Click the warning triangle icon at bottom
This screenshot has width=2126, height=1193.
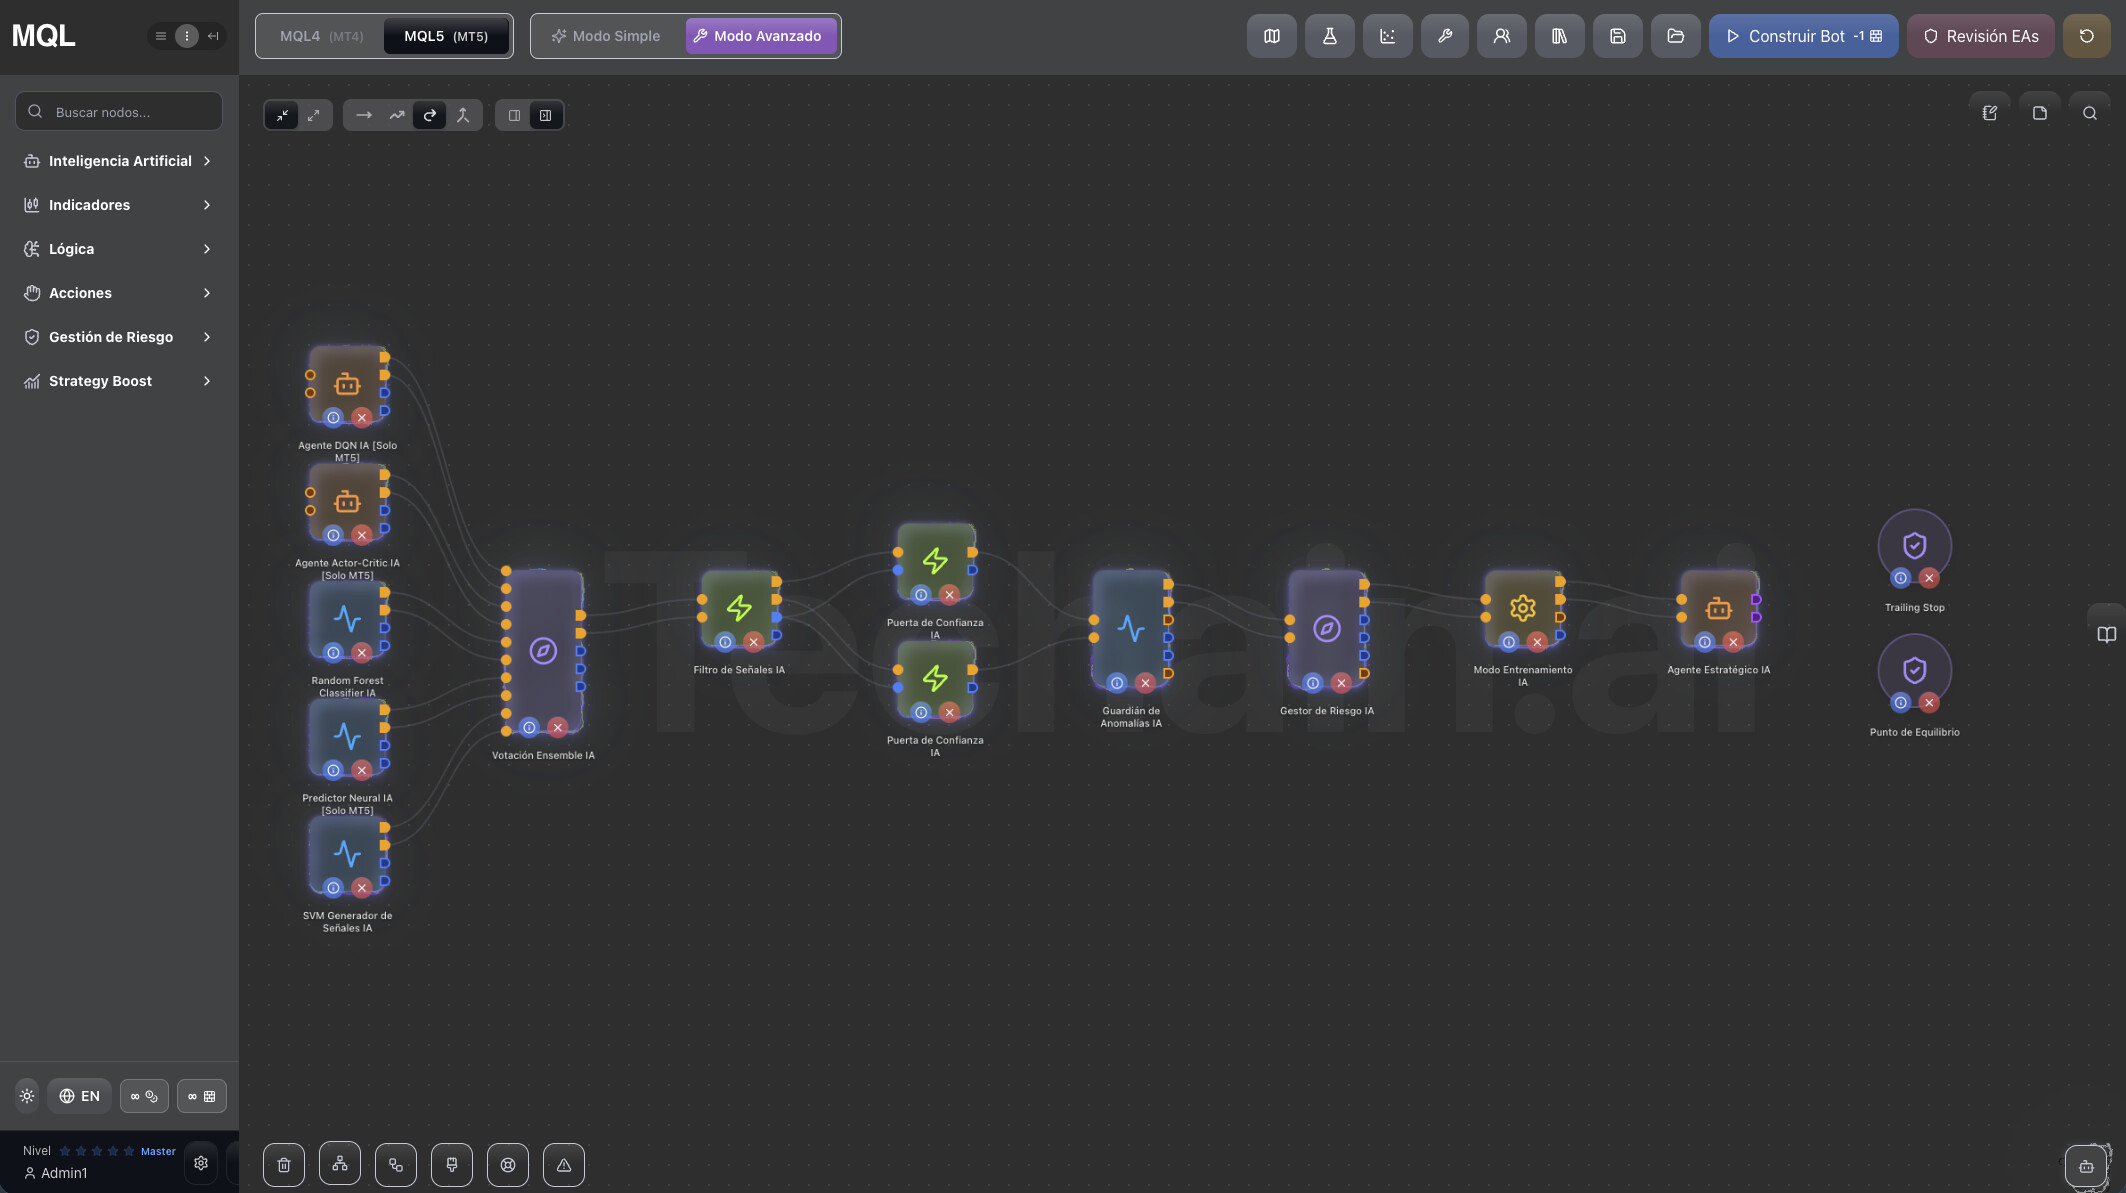564,1165
